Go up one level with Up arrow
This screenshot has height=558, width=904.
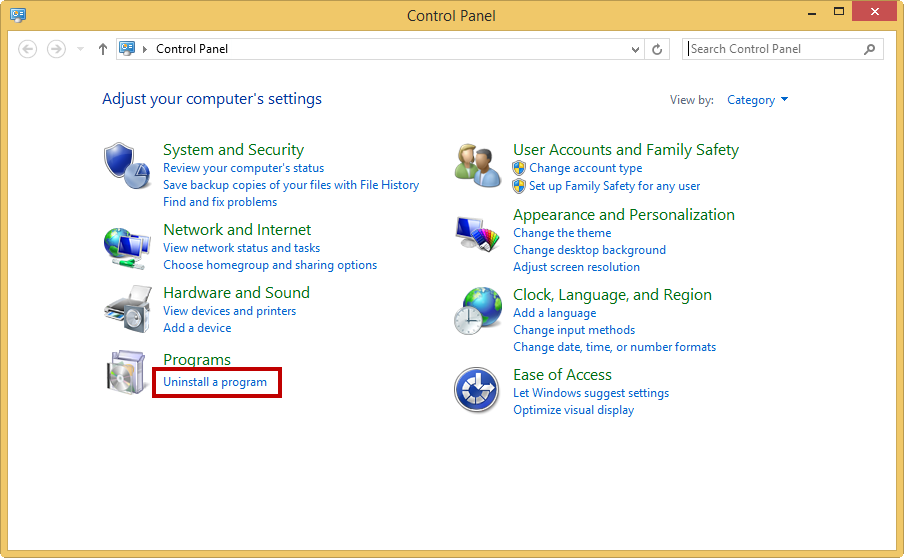click(103, 49)
